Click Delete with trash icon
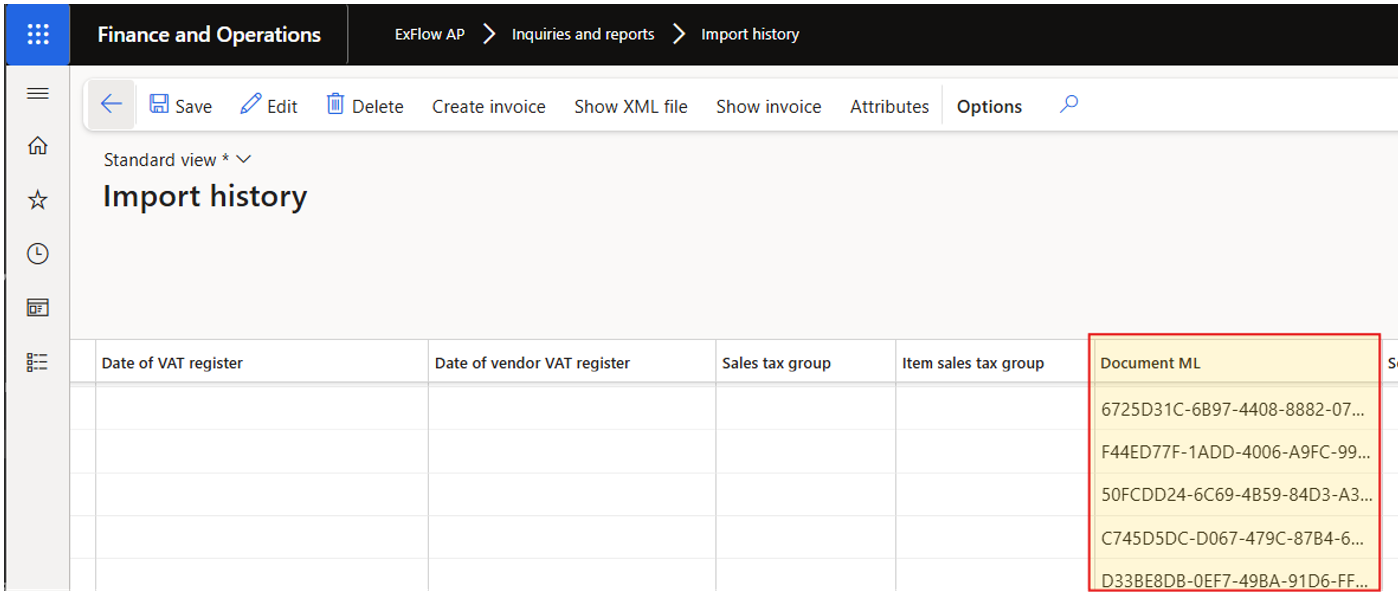The width and height of the screenshot is (1398, 596). point(365,106)
